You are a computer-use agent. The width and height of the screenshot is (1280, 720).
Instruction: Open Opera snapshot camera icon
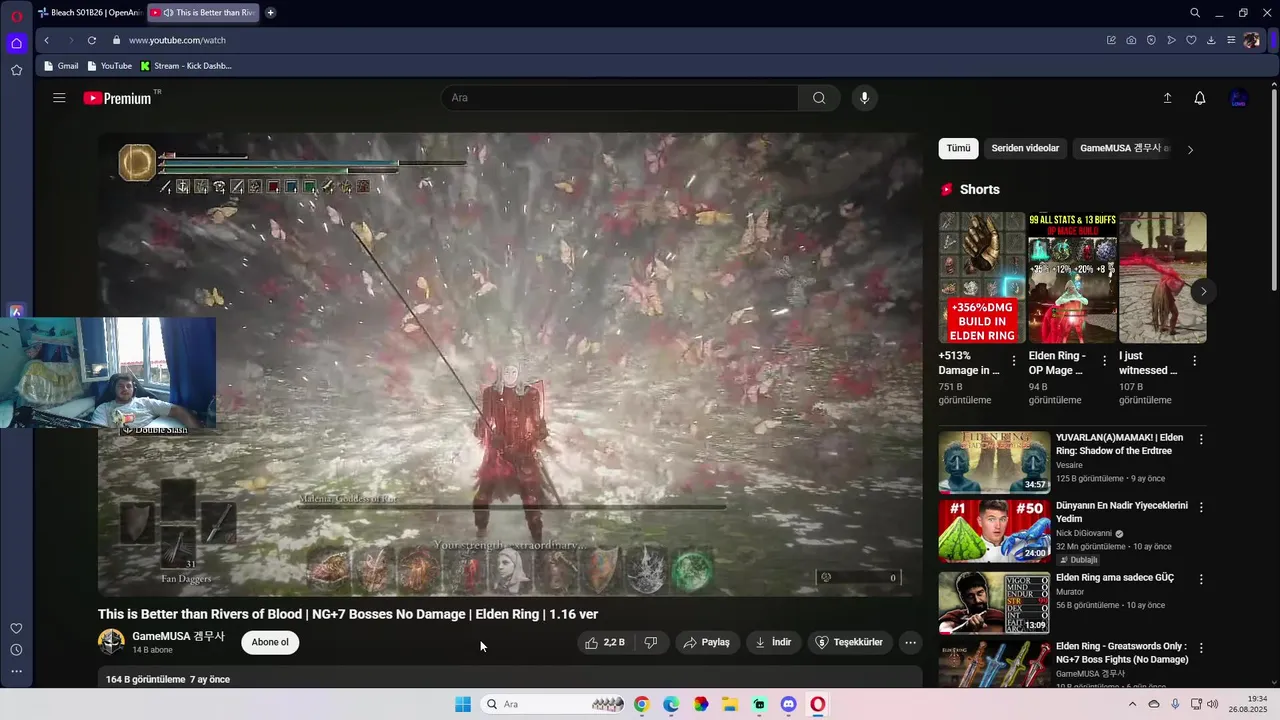[x=1131, y=40]
